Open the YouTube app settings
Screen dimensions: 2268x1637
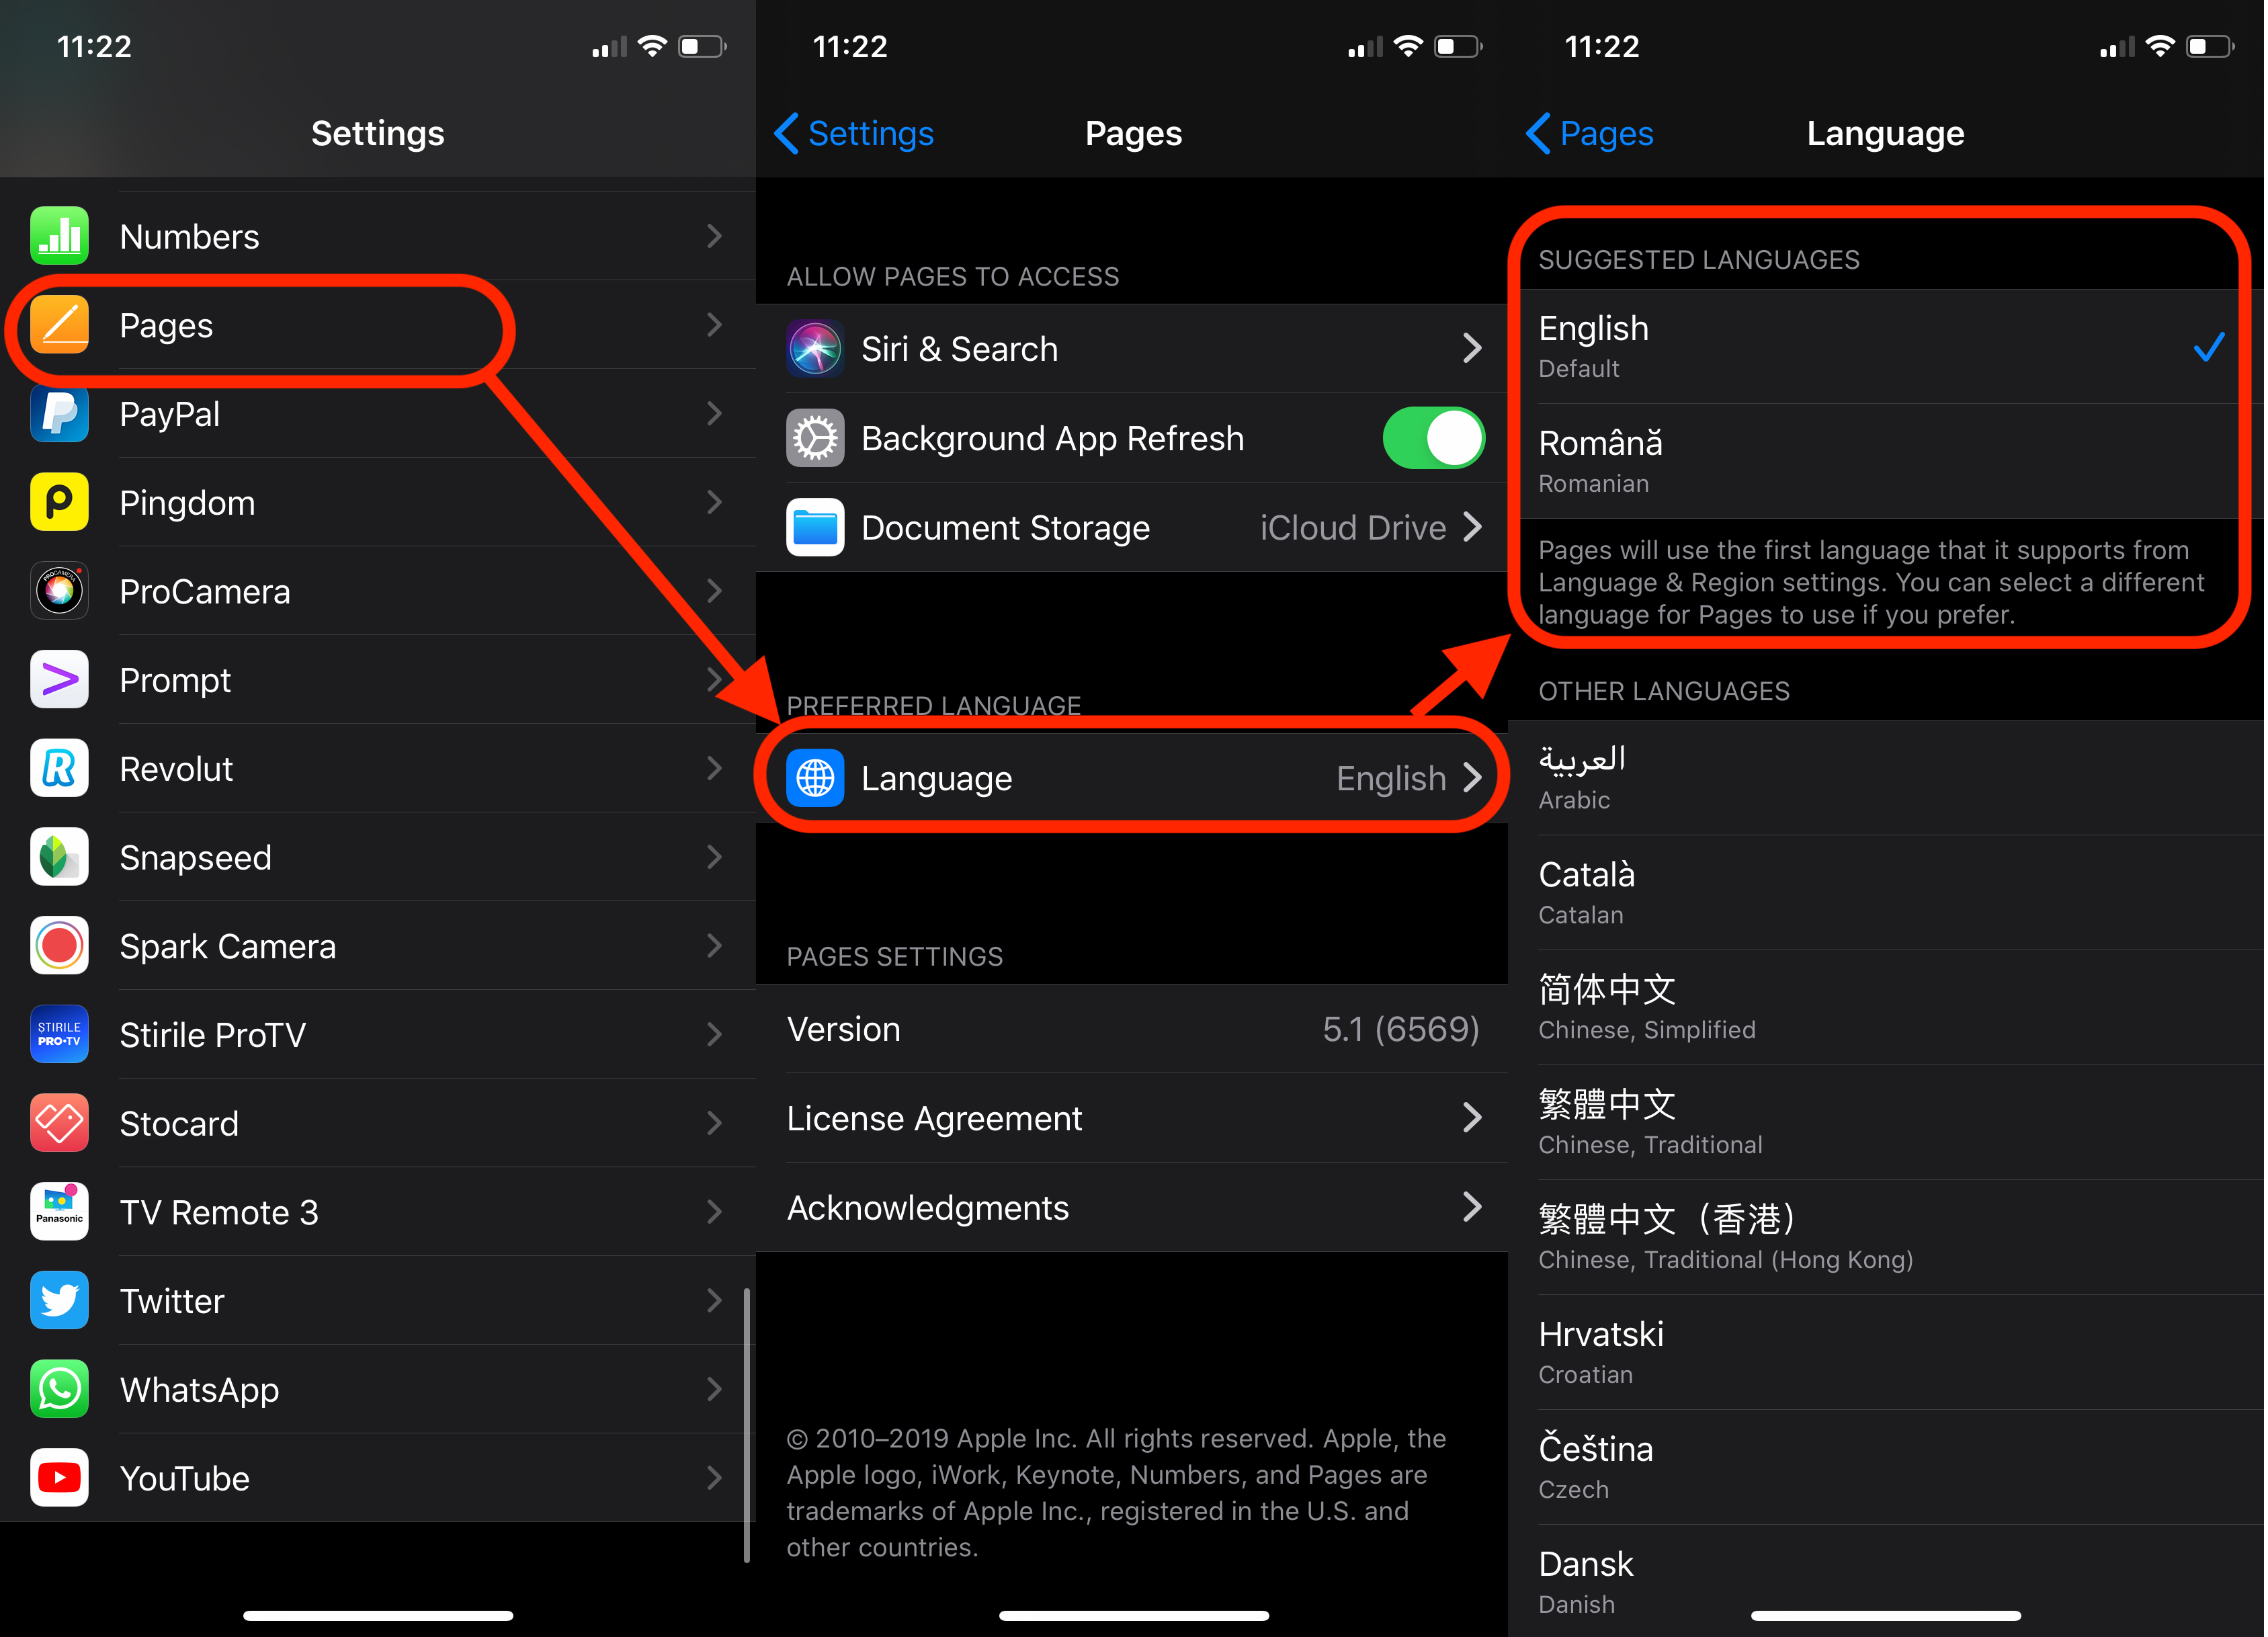[378, 1478]
